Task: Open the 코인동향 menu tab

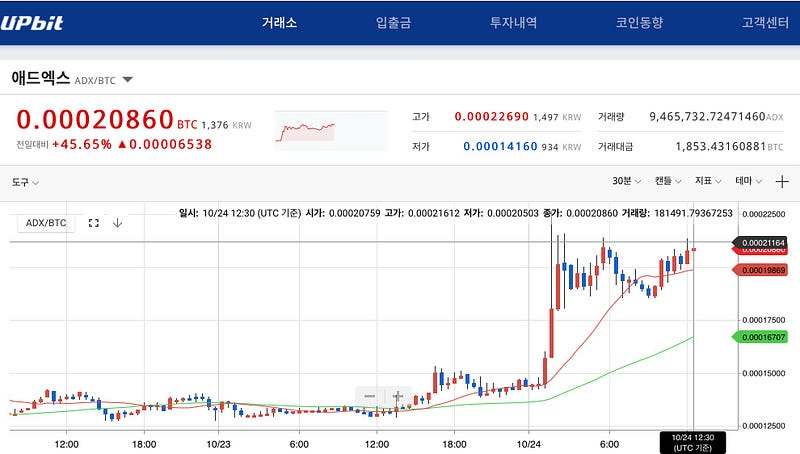Action: tap(639, 22)
